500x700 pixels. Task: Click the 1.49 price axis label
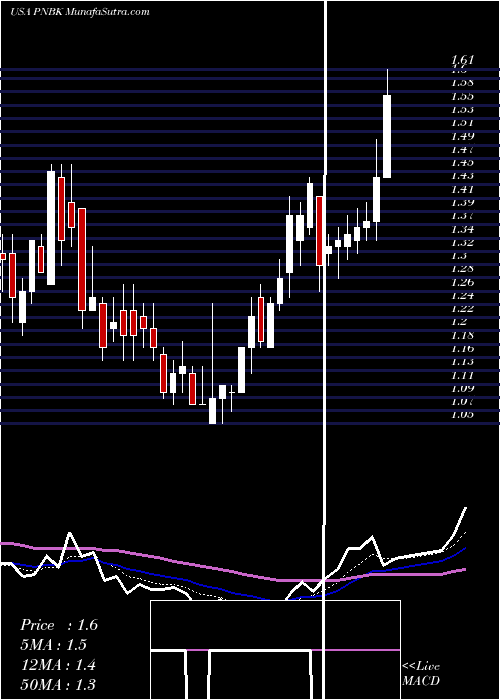[462, 136]
